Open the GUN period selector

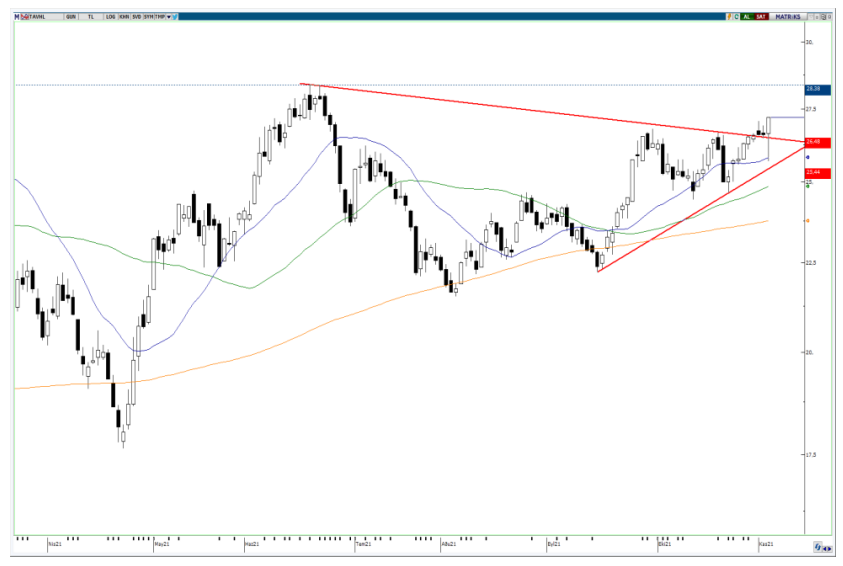(70, 17)
